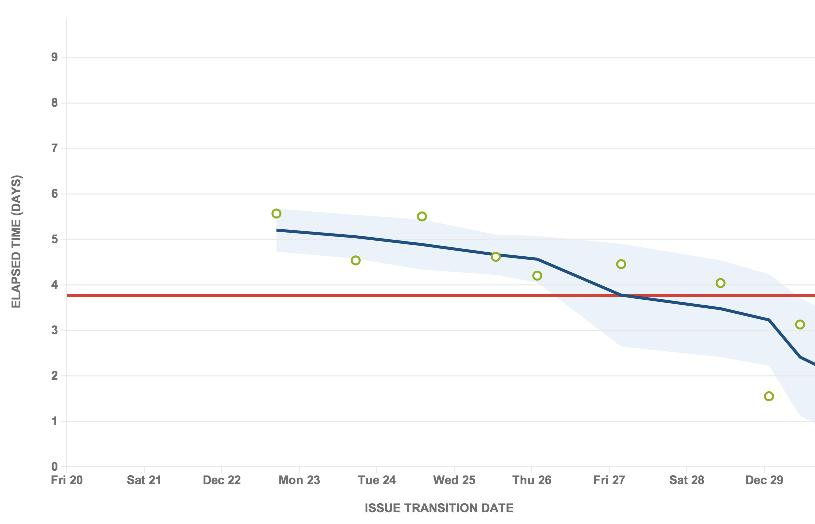Select the Mon 23 date label
815x524 pixels.
pyautogui.click(x=299, y=480)
